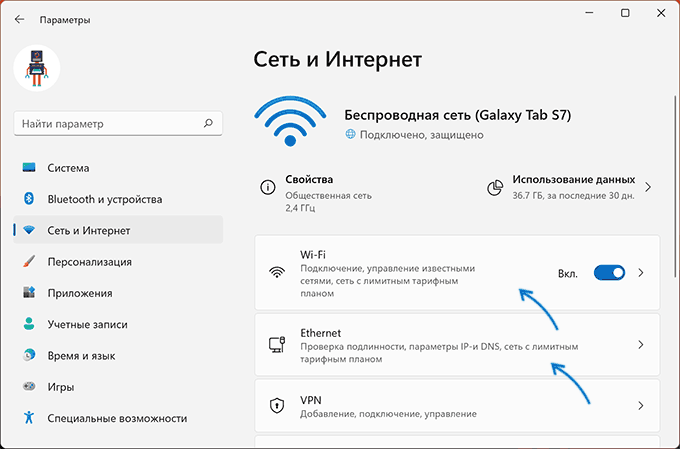Click the Bluetooth icon in the sidebar
The image size is (680, 449).
pyautogui.click(x=29, y=199)
